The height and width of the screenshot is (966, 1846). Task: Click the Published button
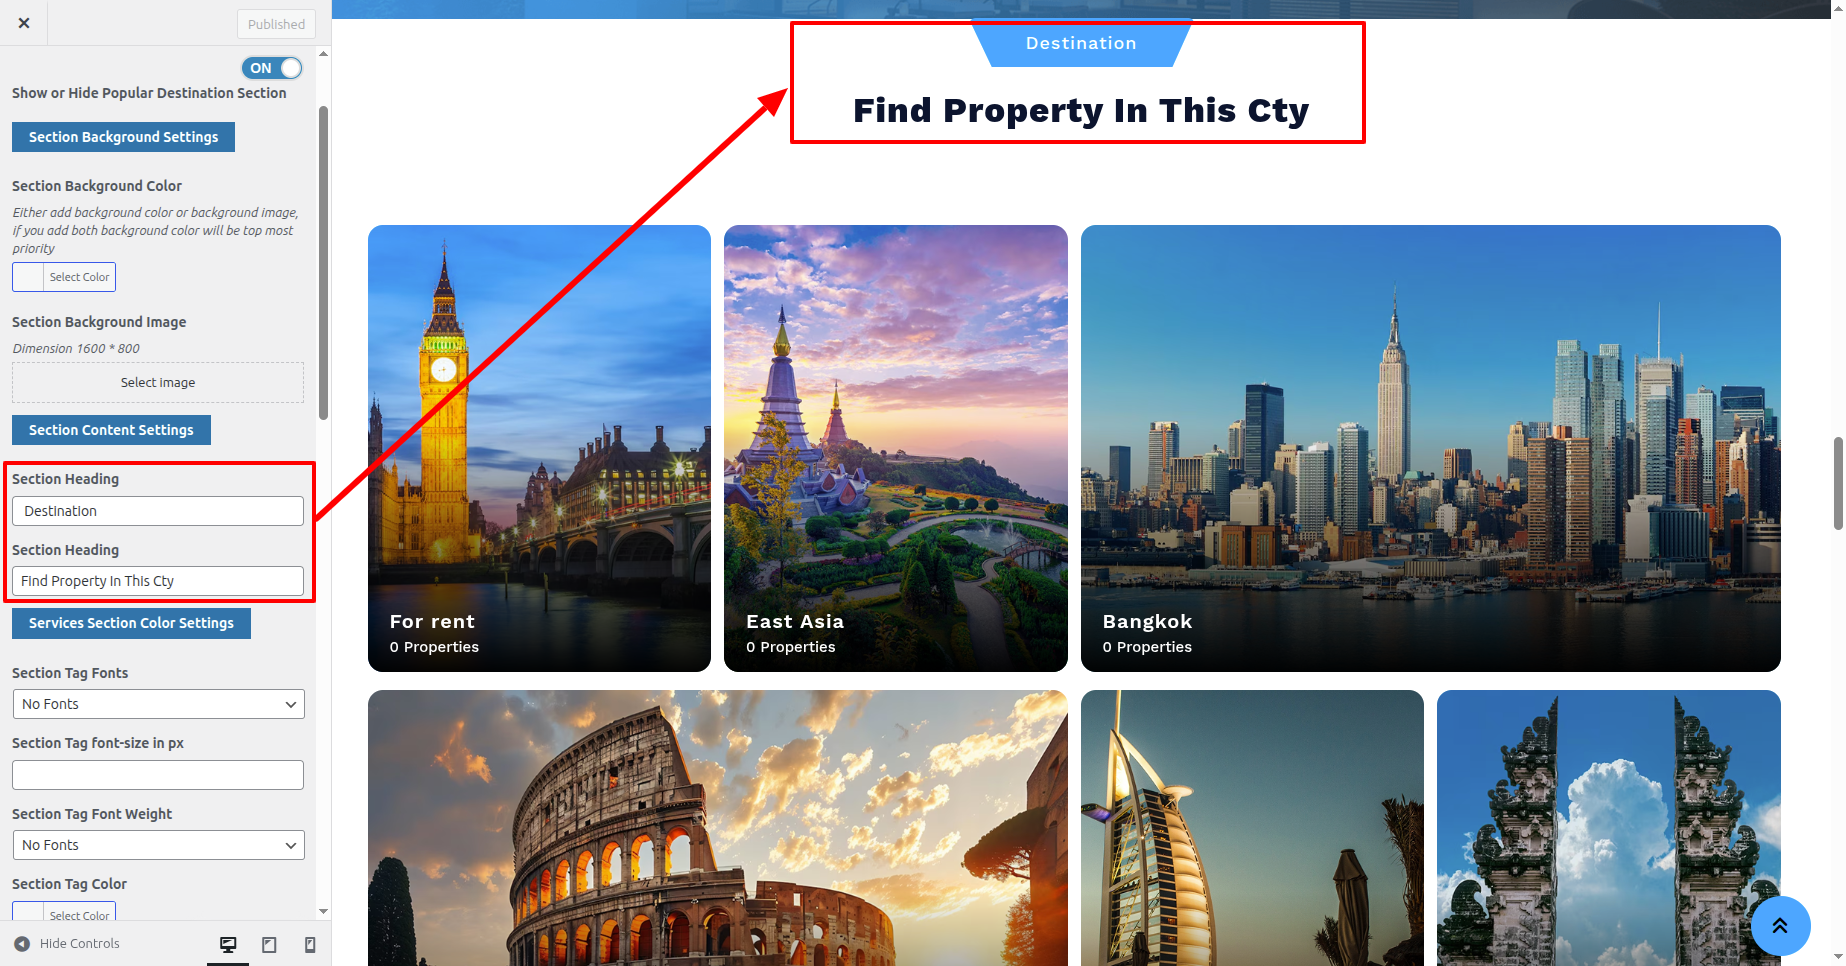click(x=276, y=24)
